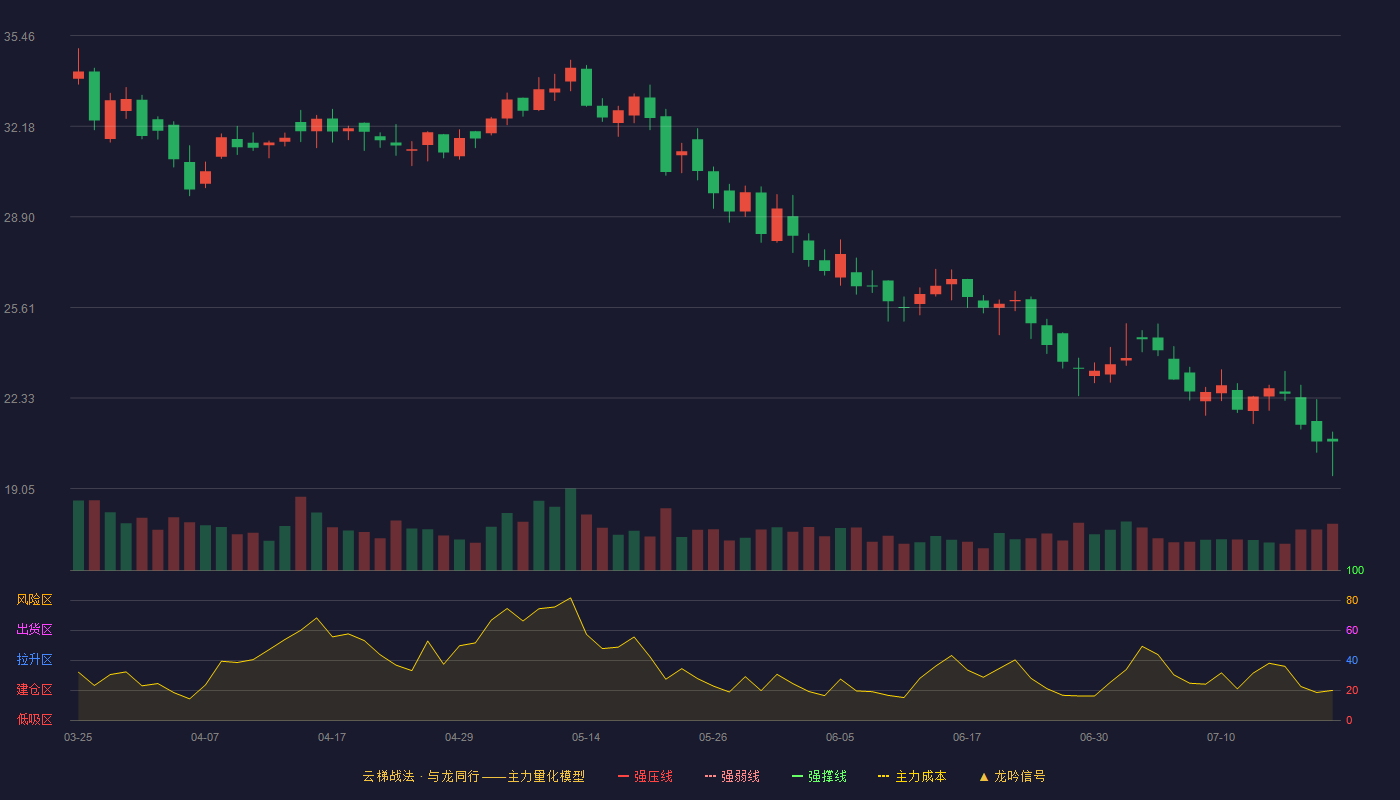Click the tallest volume bar near 05-14
This screenshot has width=1400, height=800.
pyautogui.click(x=570, y=529)
